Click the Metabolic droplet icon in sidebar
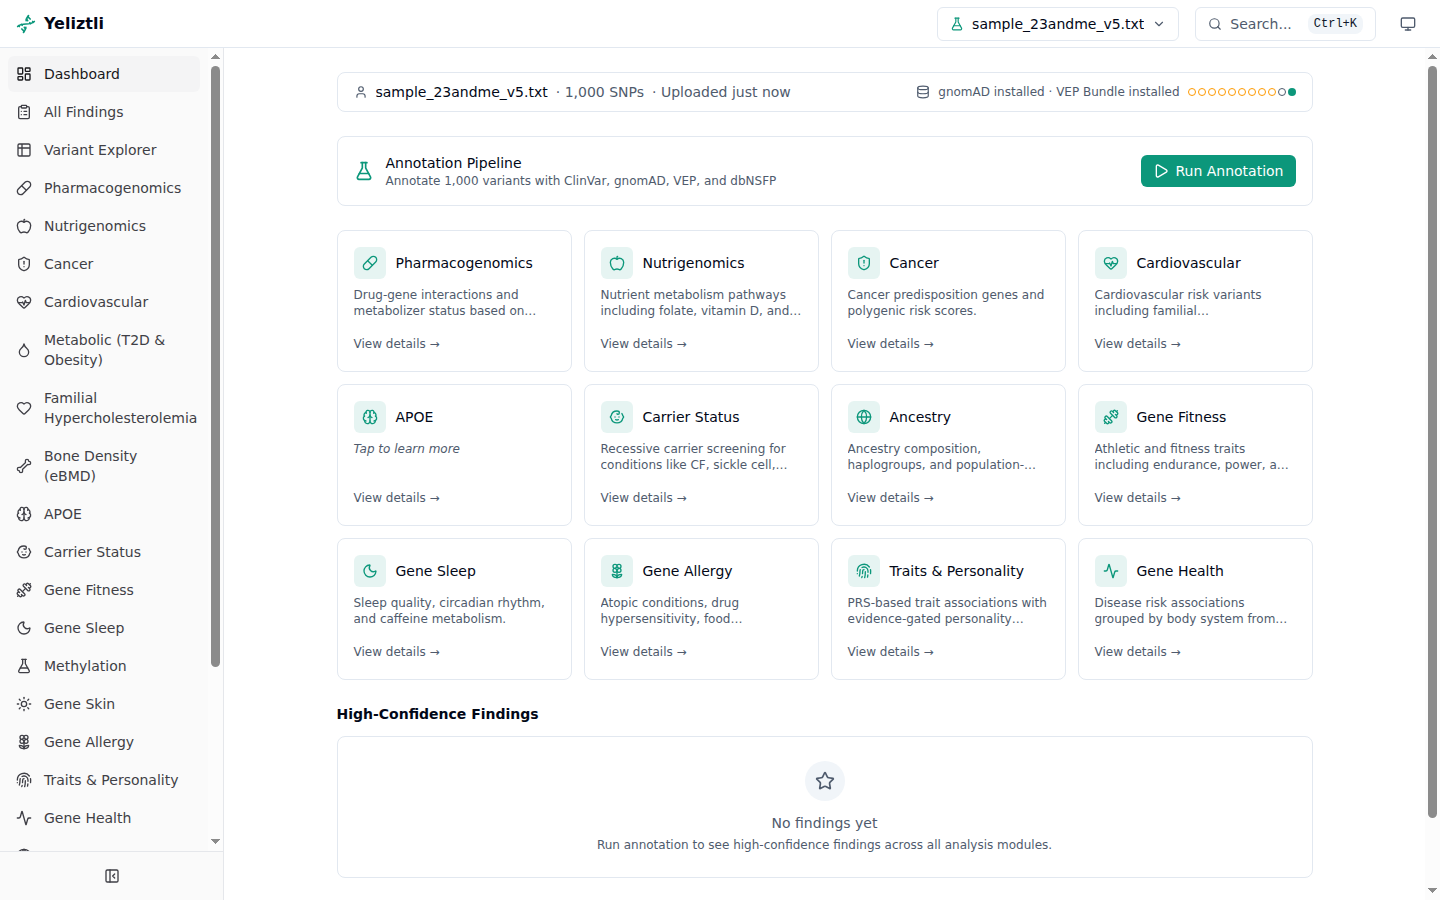This screenshot has width=1440, height=900. 24,350
